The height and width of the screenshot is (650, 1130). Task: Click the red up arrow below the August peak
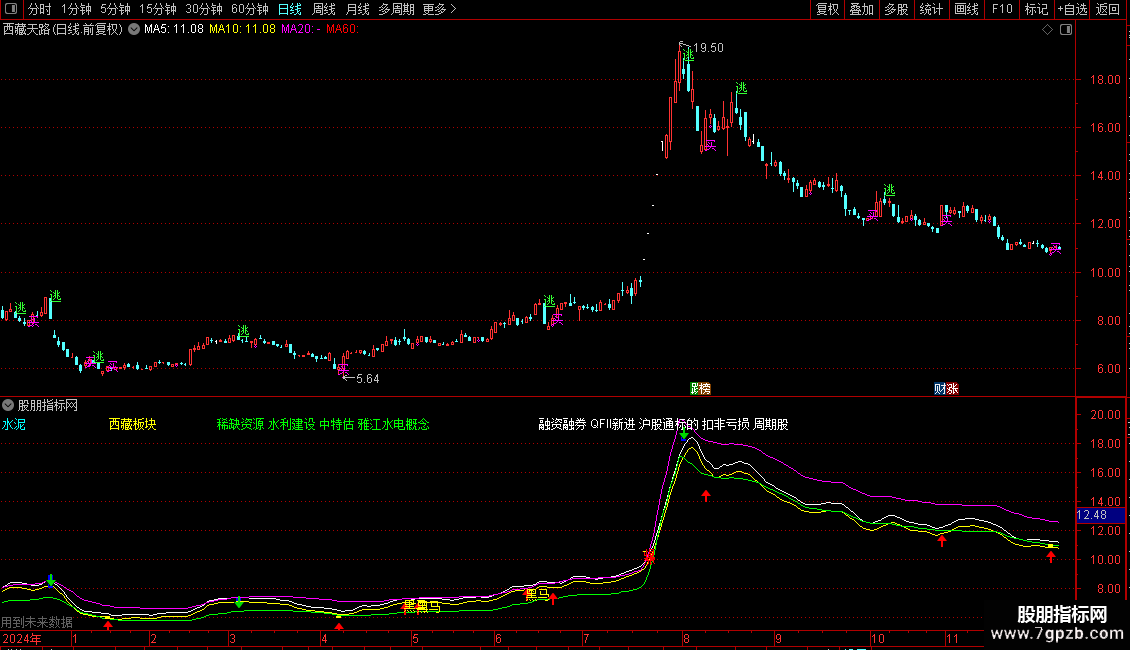[x=706, y=496]
